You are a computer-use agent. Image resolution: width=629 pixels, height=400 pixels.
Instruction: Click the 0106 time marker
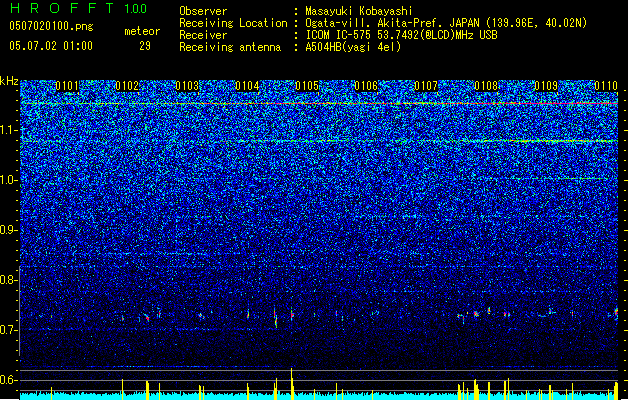pyautogui.click(x=366, y=86)
